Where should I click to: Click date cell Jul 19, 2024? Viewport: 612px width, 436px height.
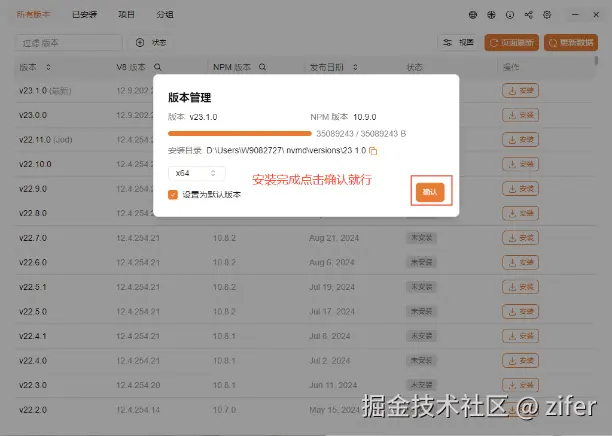332,287
